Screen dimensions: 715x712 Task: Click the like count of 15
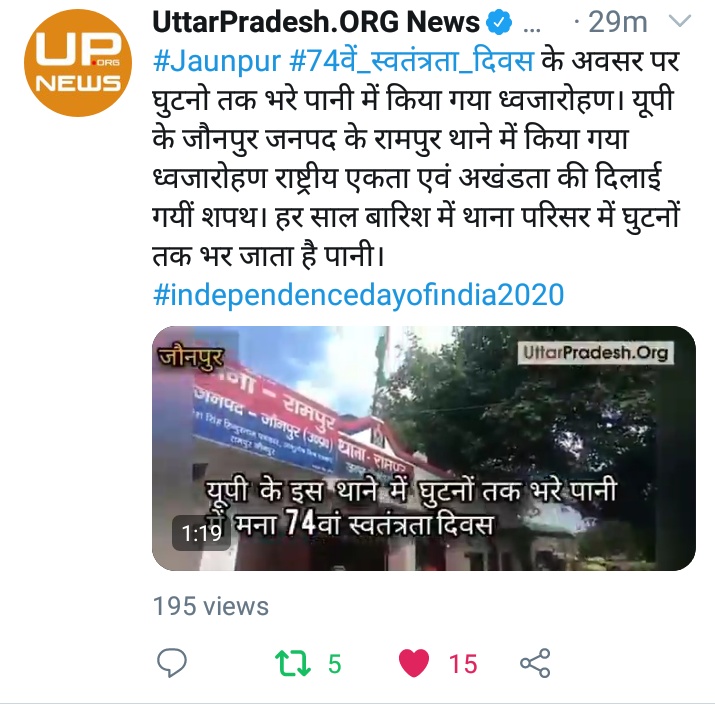pyautogui.click(x=463, y=664)
